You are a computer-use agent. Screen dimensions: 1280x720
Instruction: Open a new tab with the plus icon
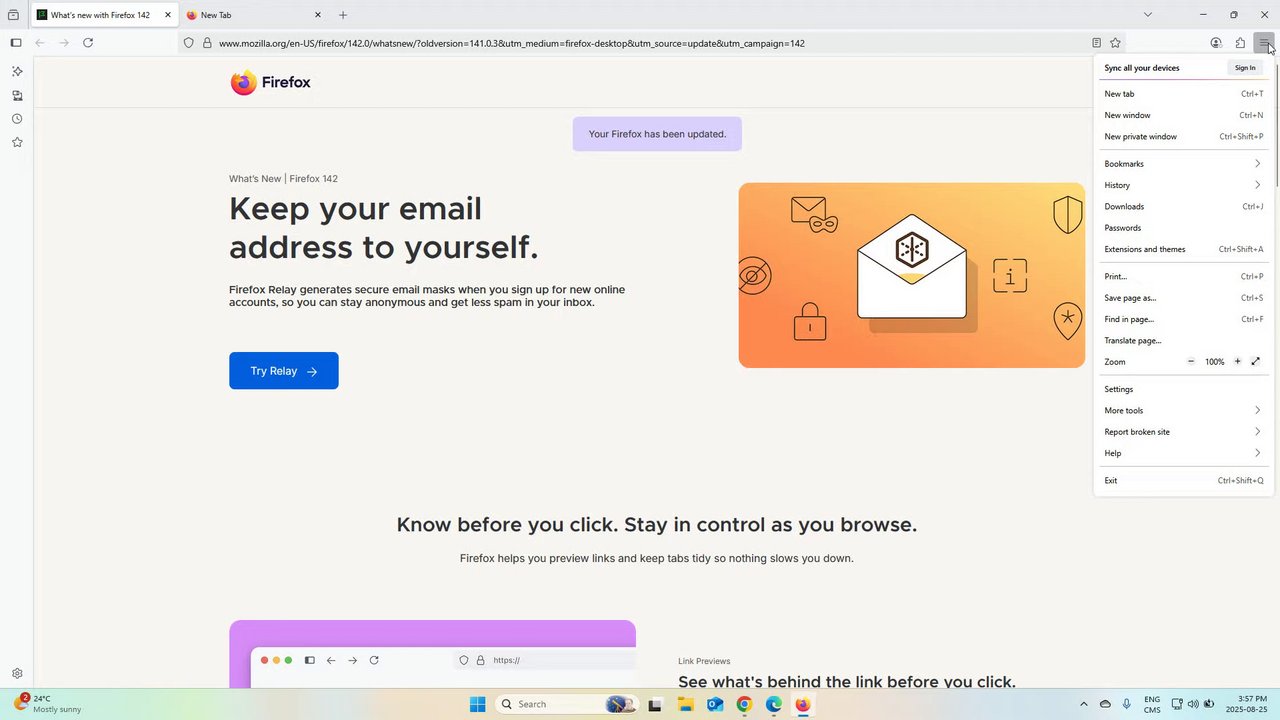pyautogui.click(x=343, y=15)
